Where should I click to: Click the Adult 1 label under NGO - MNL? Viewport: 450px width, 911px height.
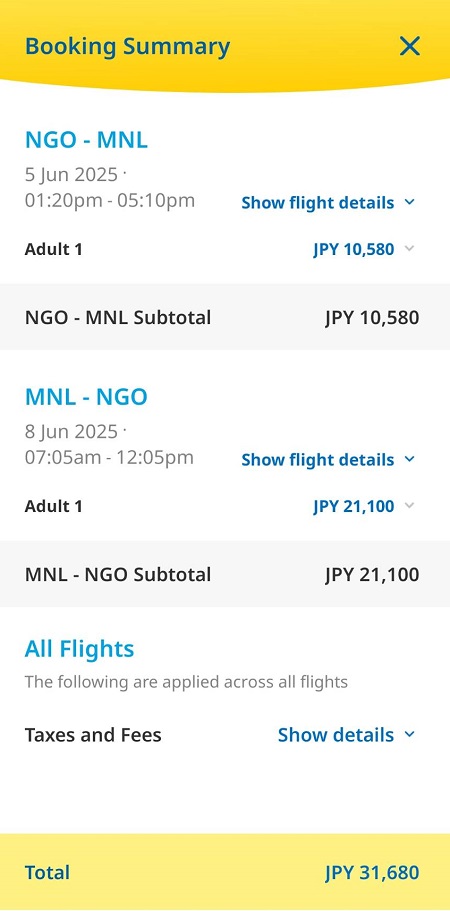click(x=53, y=249)
